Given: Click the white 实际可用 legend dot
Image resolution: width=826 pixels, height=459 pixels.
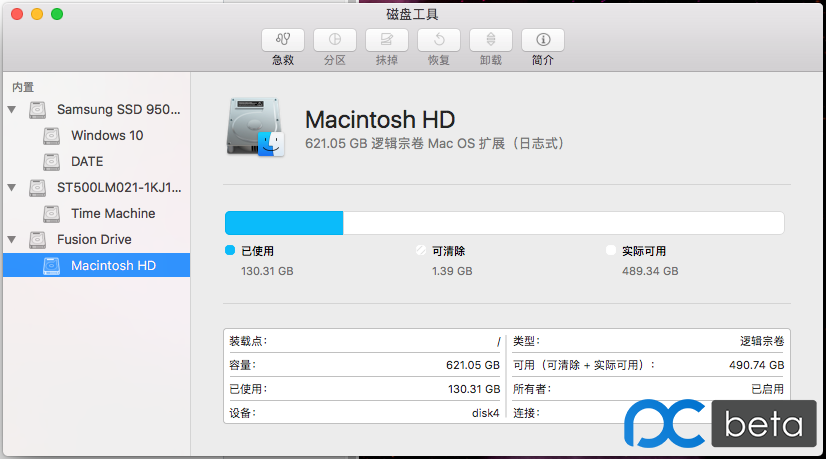Looking at the screenshot, I should click(x=611, y=250).
